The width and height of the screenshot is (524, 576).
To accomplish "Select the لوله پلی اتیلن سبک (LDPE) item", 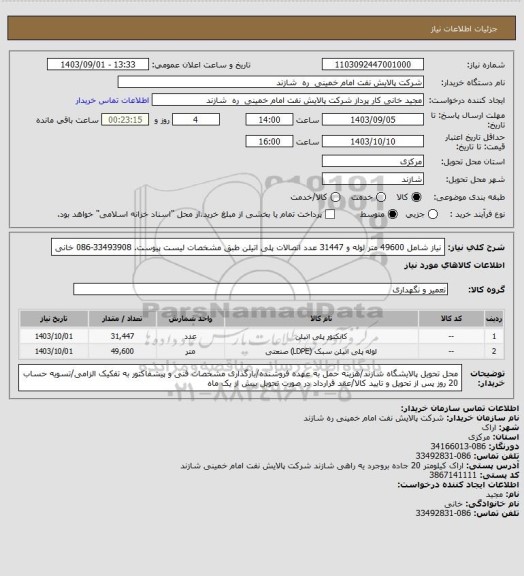I will [x=321, y=351].
